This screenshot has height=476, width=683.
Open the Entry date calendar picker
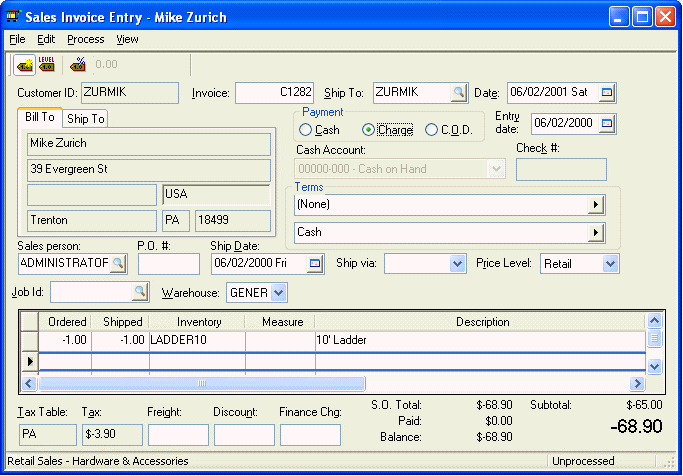pyautogui.click(x=606, y=124)
